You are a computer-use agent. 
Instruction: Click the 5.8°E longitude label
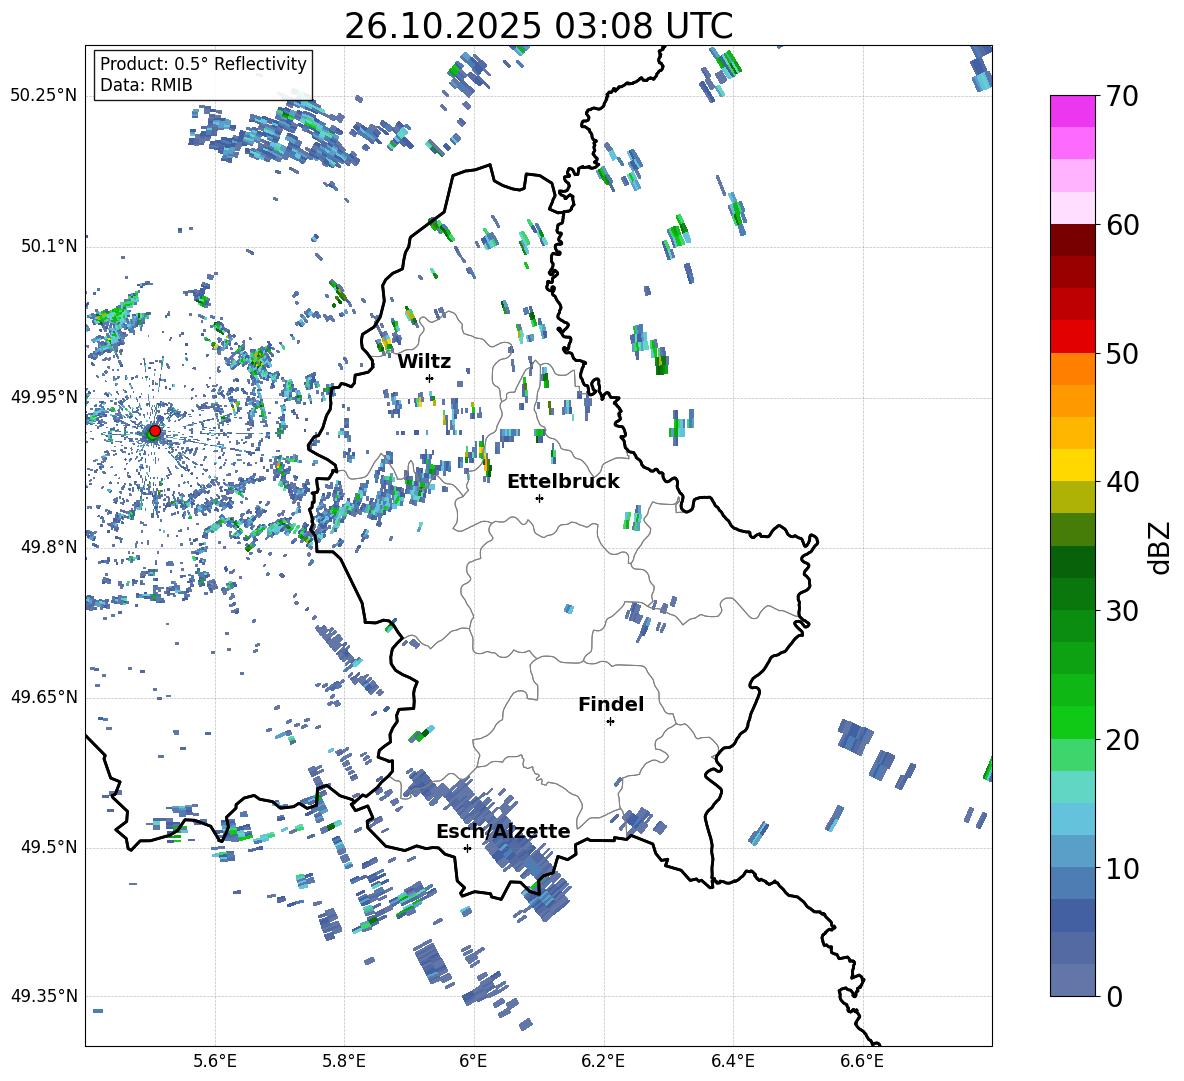tap(344, 1061)
